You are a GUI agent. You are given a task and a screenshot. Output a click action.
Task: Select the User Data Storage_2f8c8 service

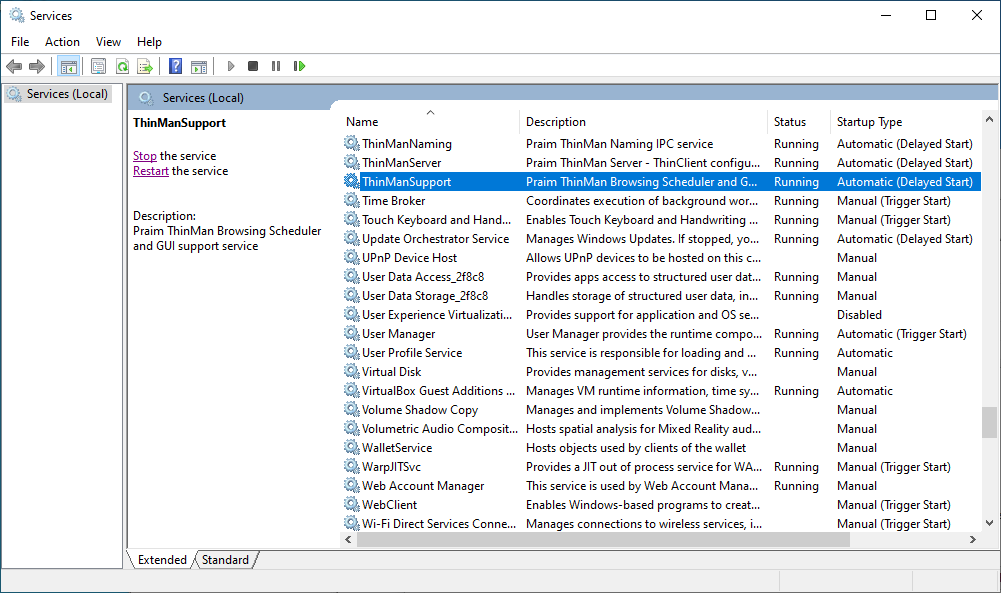[660, 296]
